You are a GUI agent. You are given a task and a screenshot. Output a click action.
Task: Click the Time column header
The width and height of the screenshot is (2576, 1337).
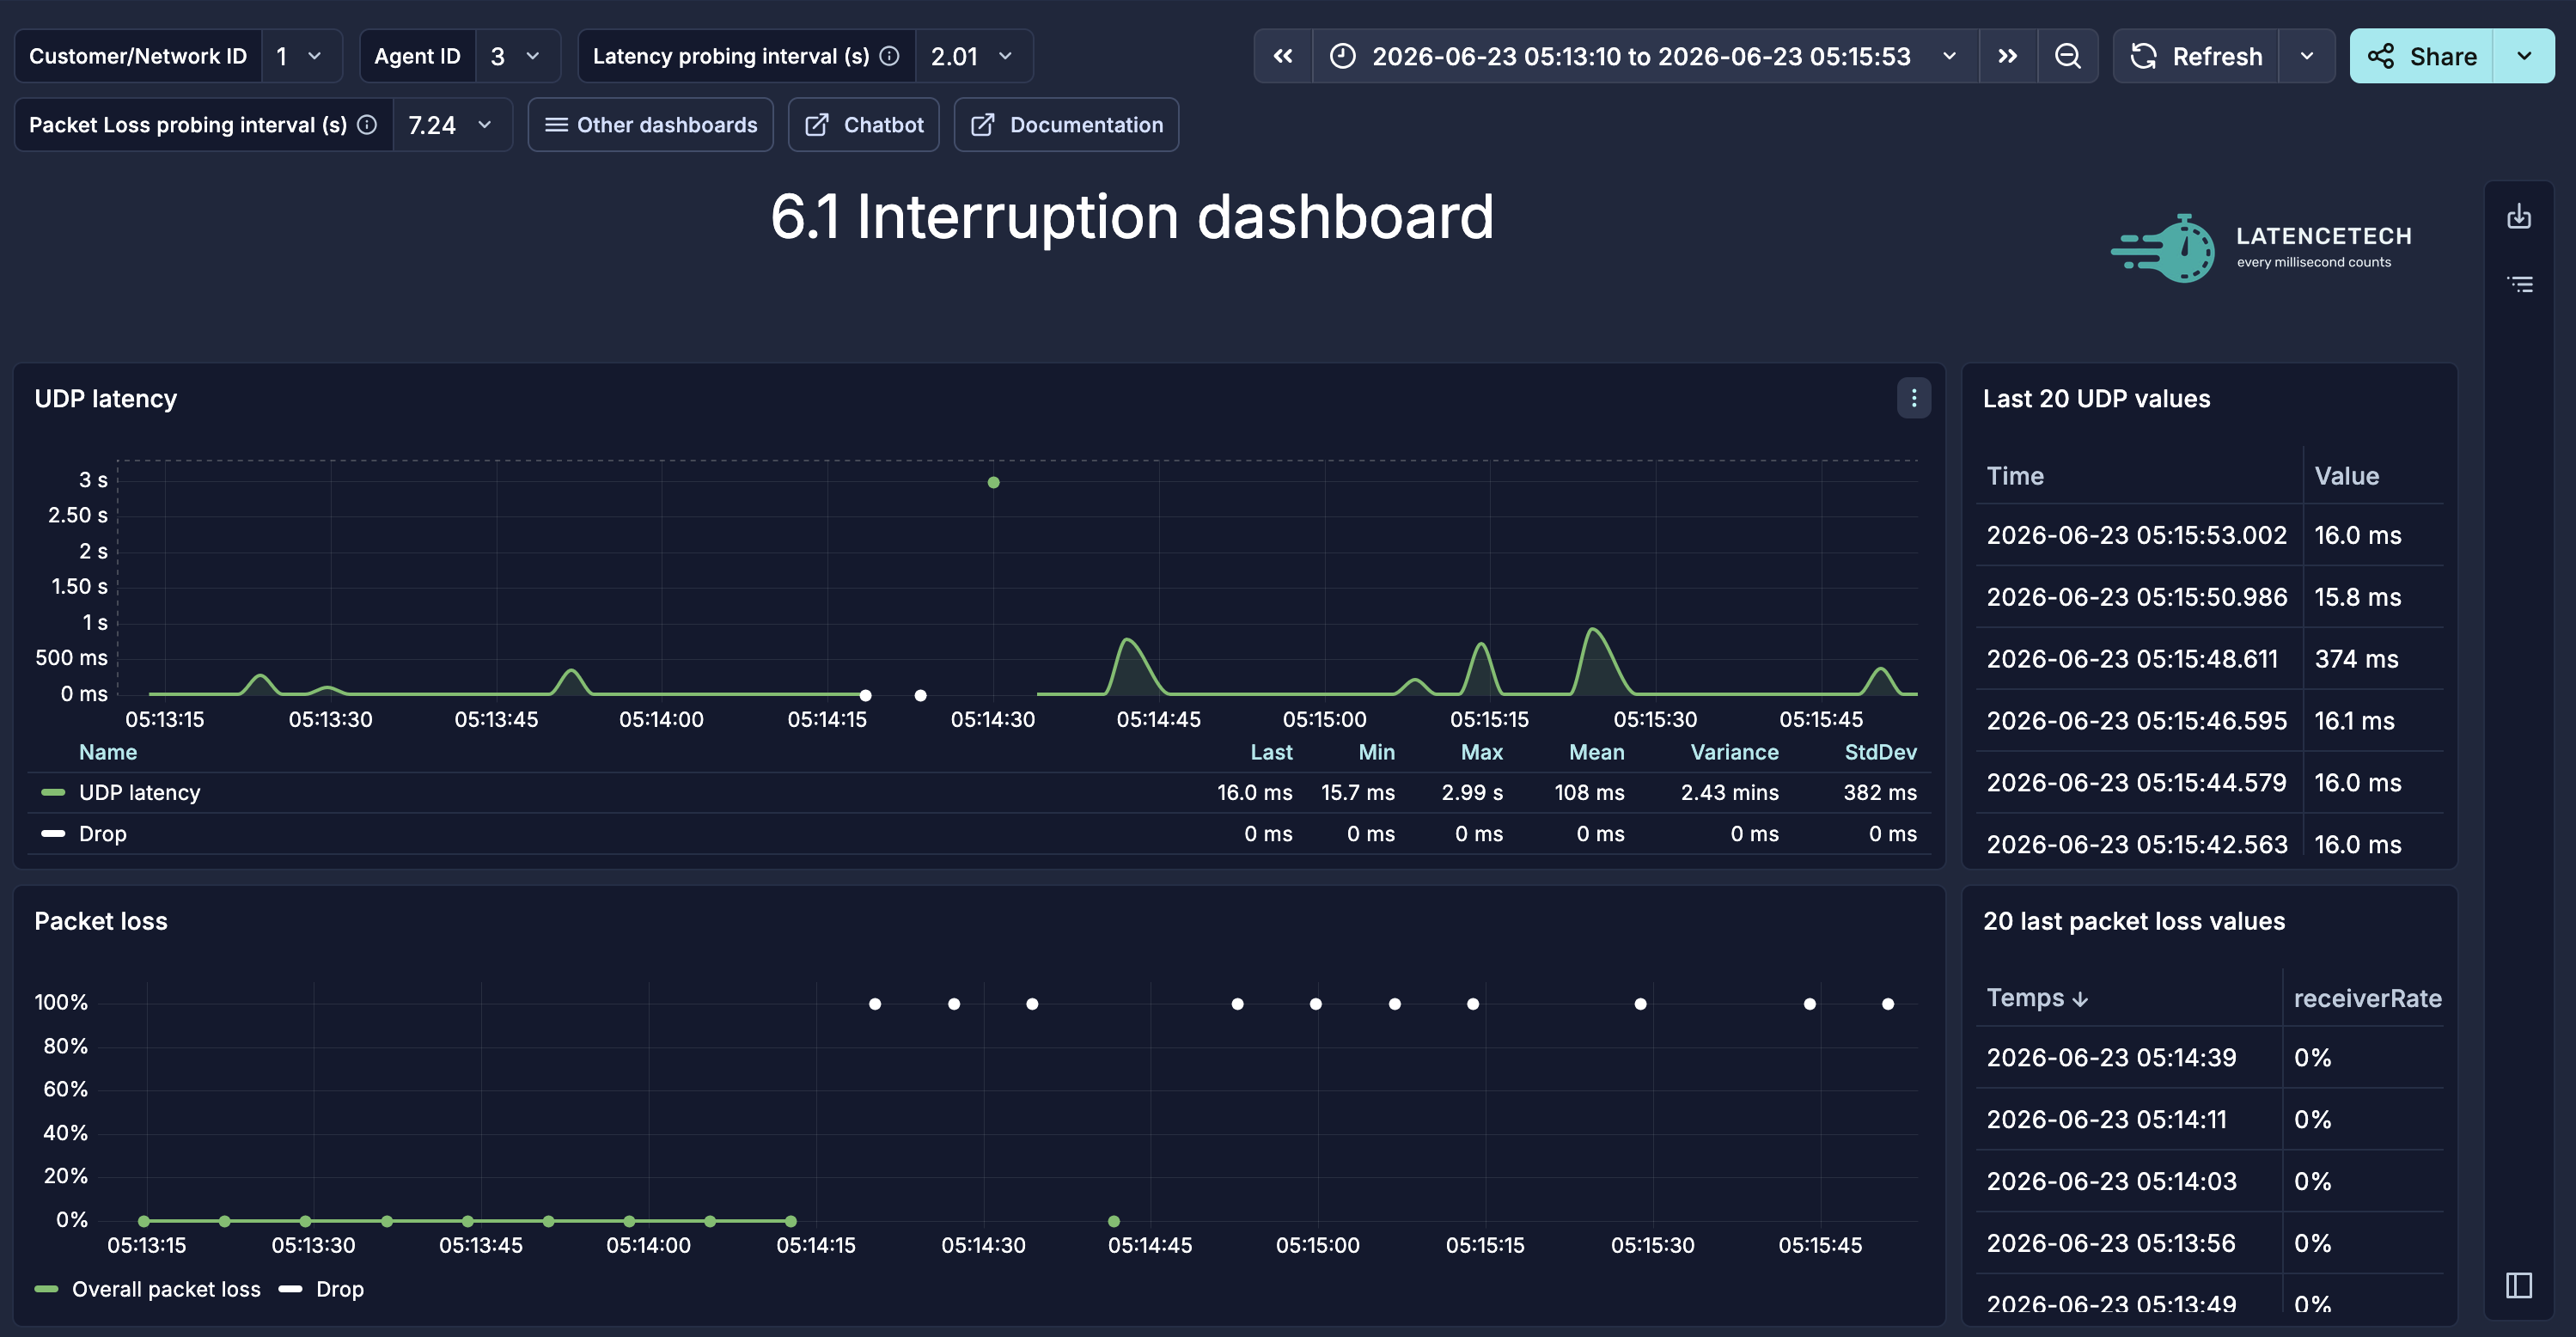click(2014, 476)
